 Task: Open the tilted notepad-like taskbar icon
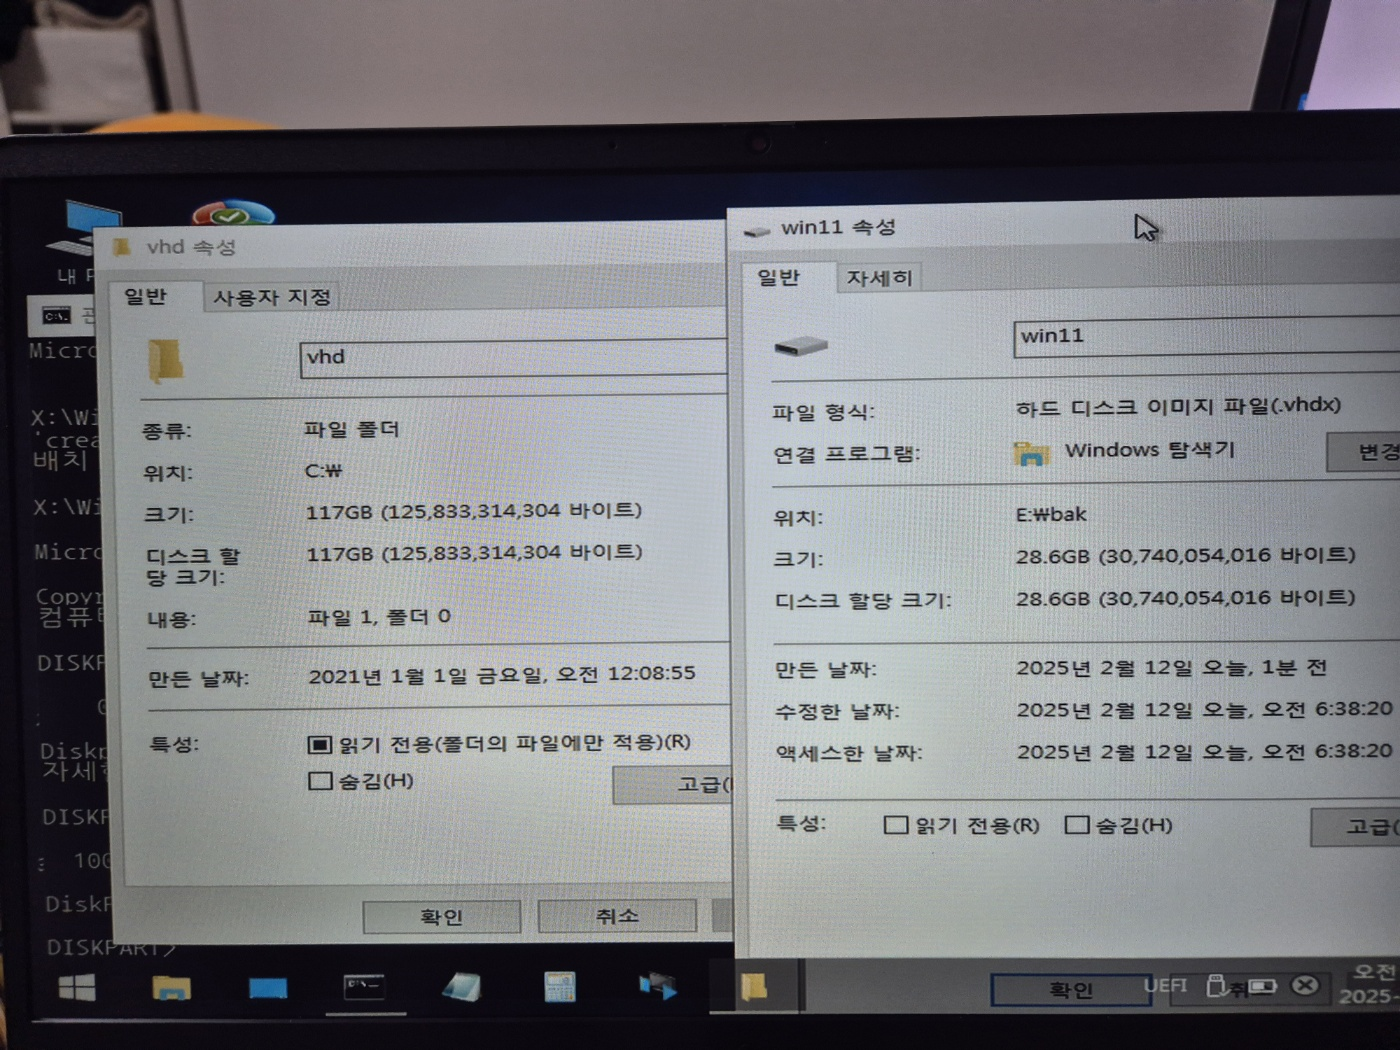461,987
